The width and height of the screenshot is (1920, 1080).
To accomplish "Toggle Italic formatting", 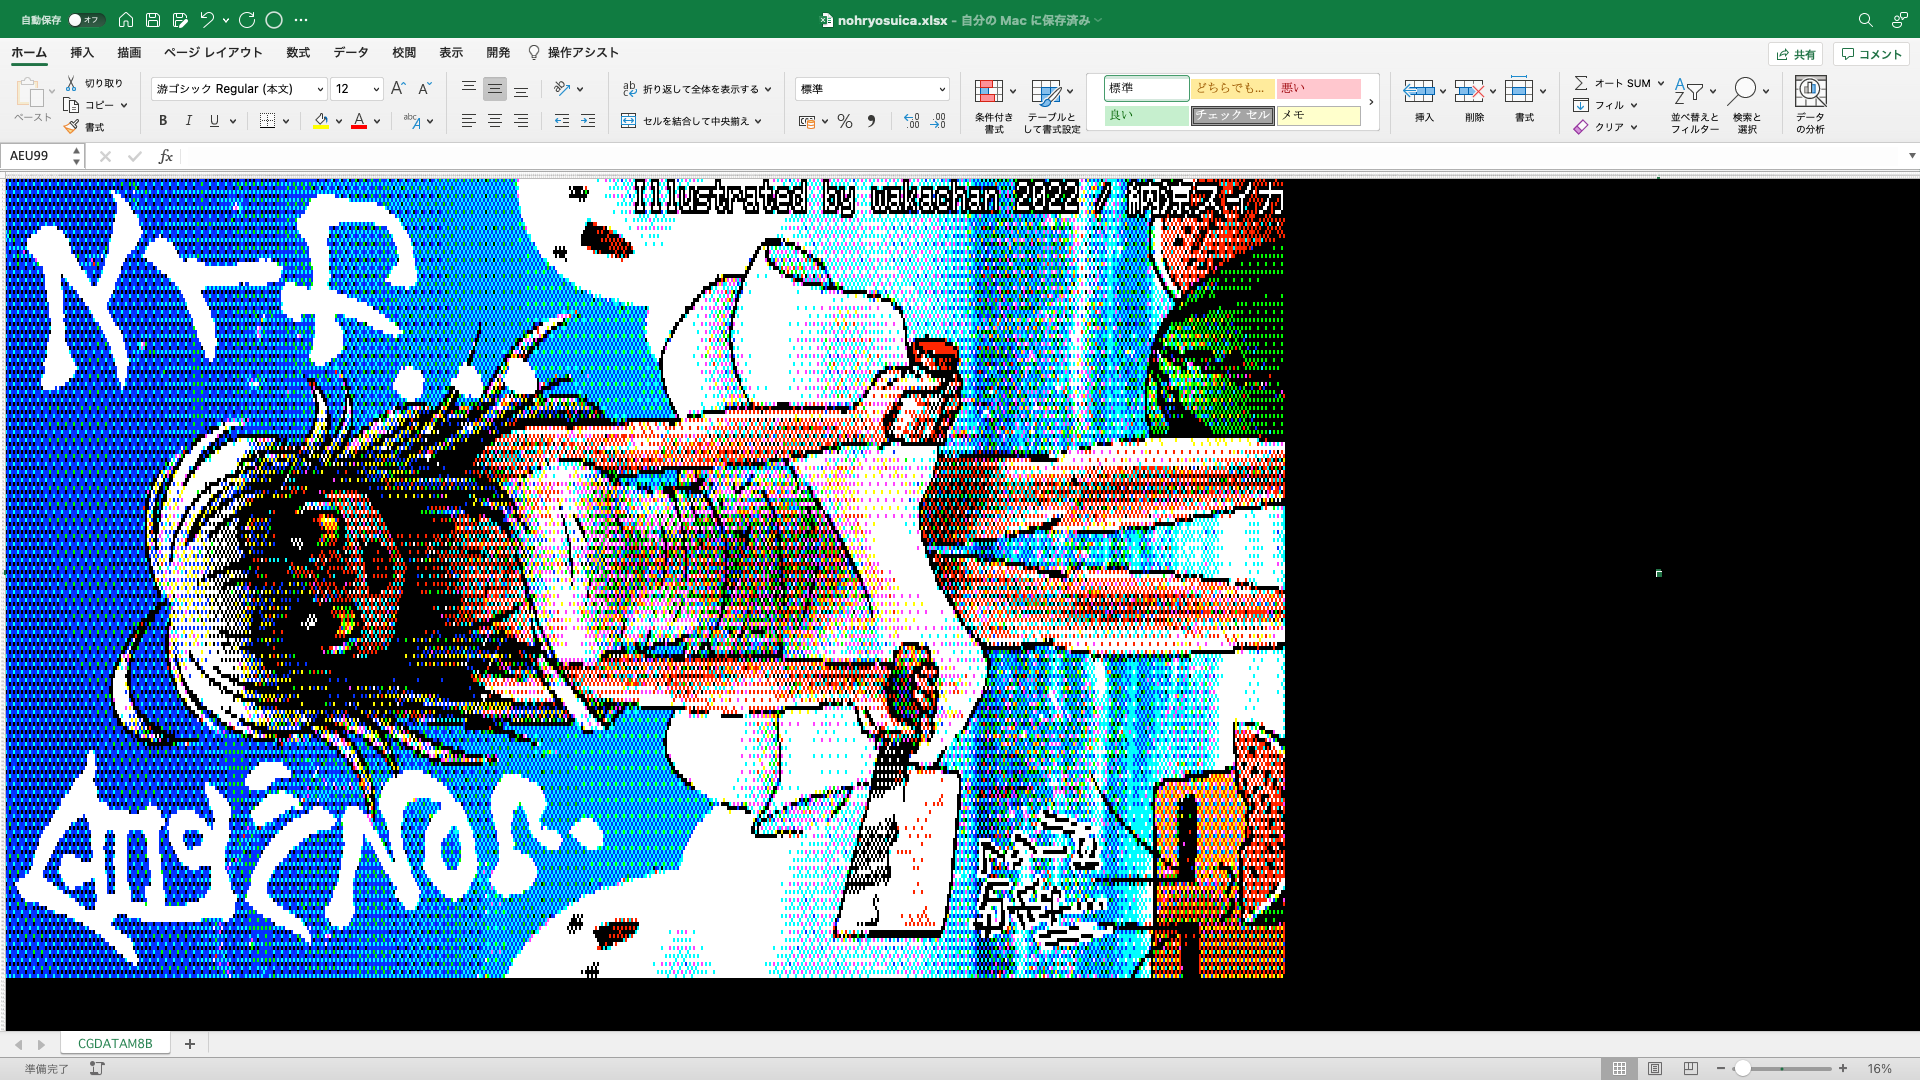I will tap(189, 121).
